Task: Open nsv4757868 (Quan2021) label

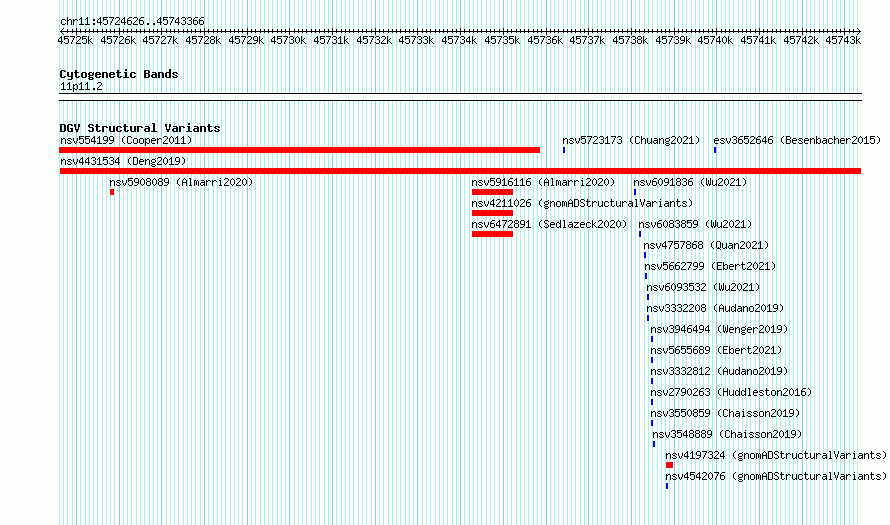Action: tap(706, 245)
